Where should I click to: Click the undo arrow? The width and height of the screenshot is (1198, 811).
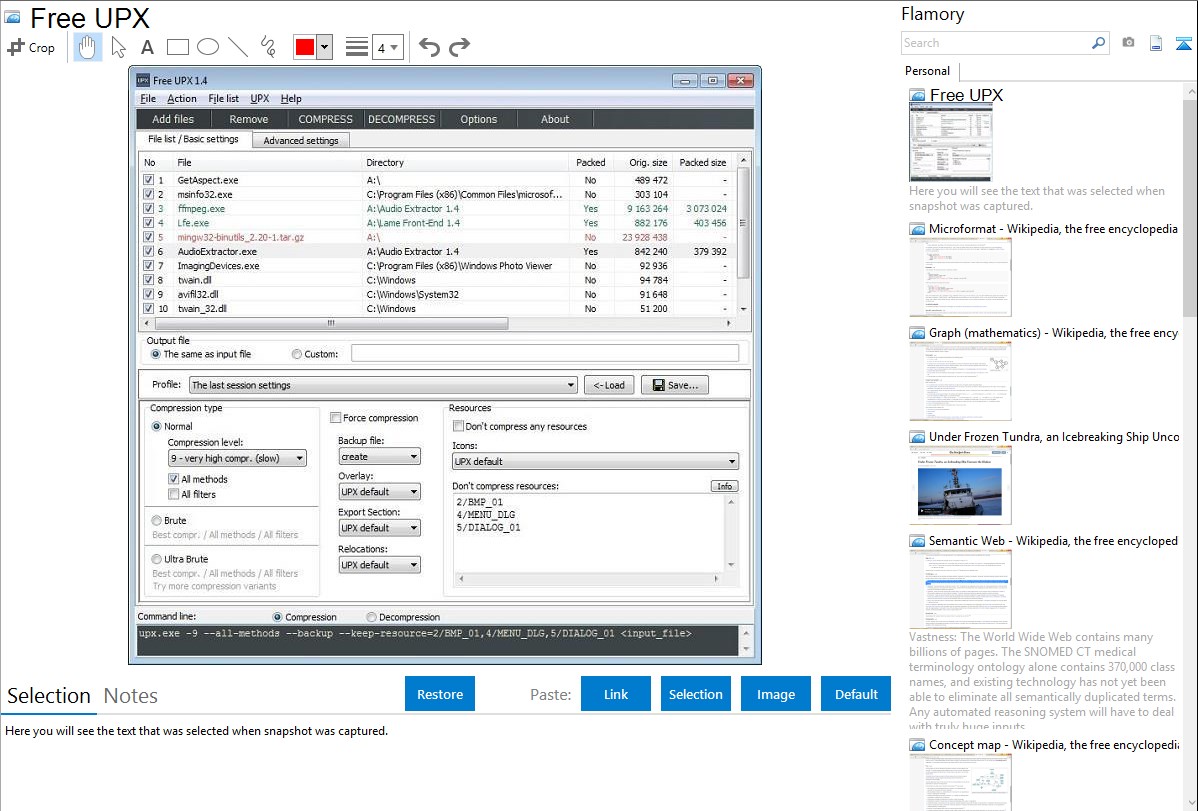coord(429,47)
